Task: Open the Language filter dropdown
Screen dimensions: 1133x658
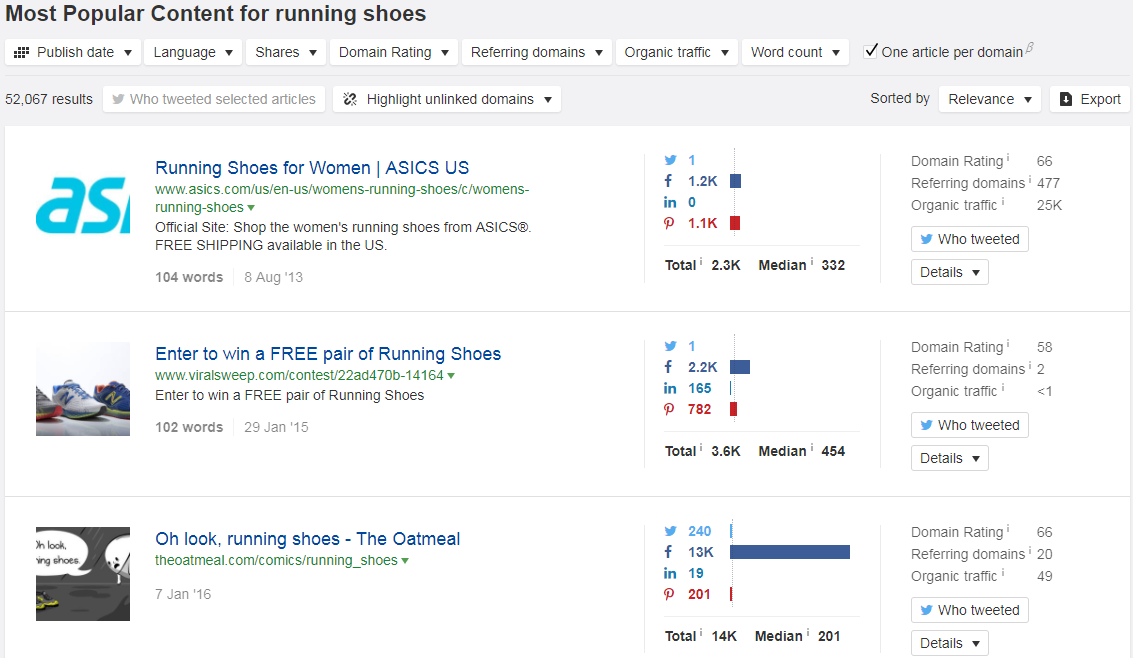Action: click(192, 52)
